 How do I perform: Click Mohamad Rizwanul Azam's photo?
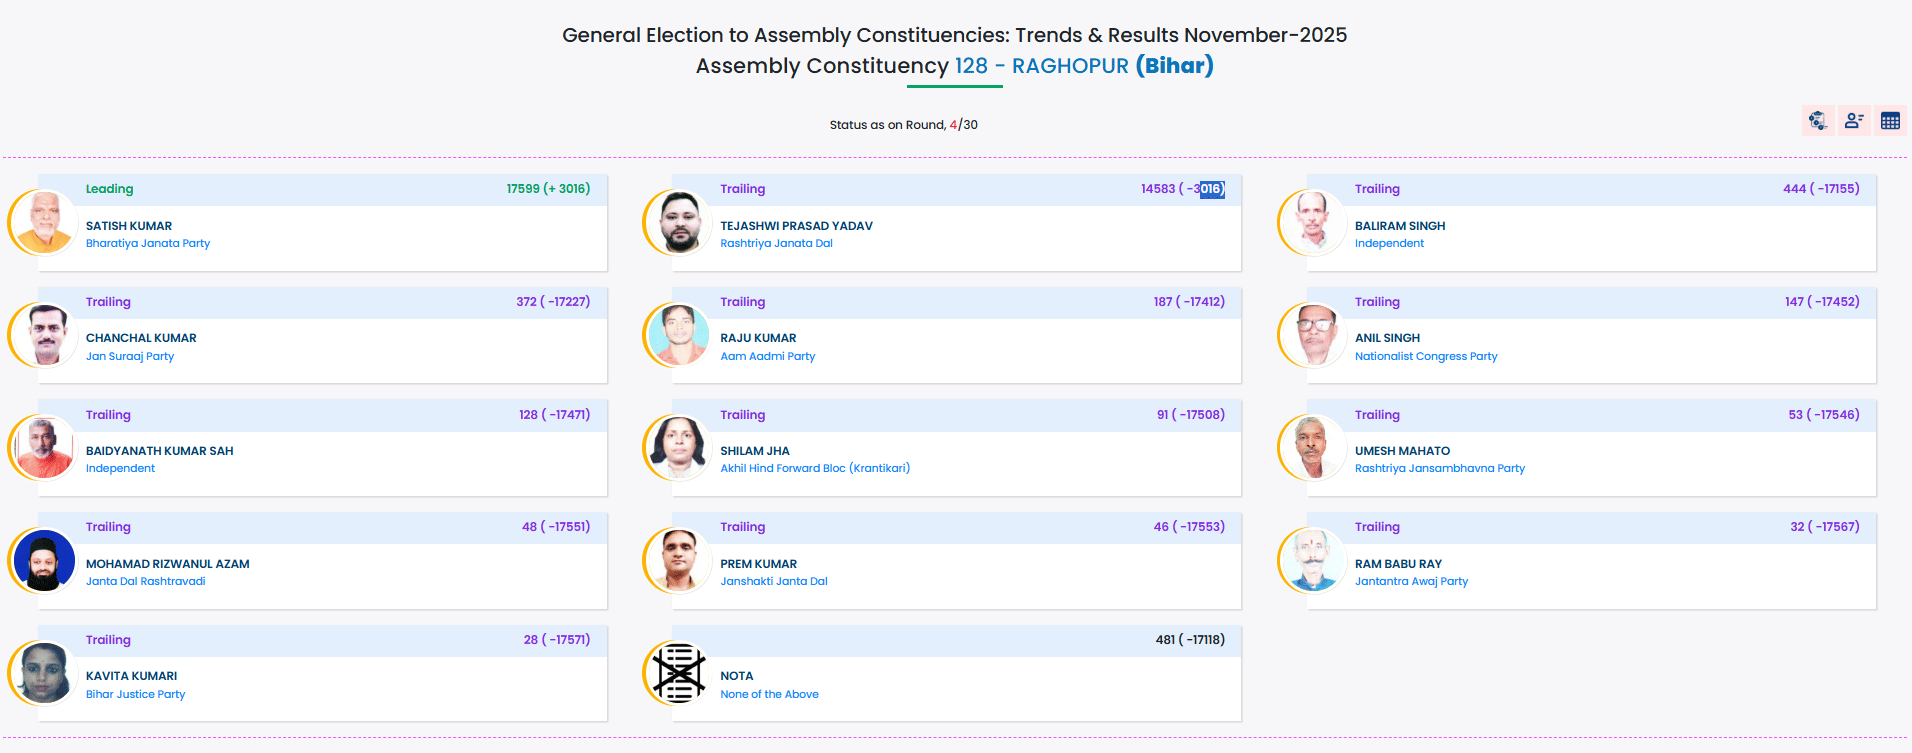pos(45,560)
